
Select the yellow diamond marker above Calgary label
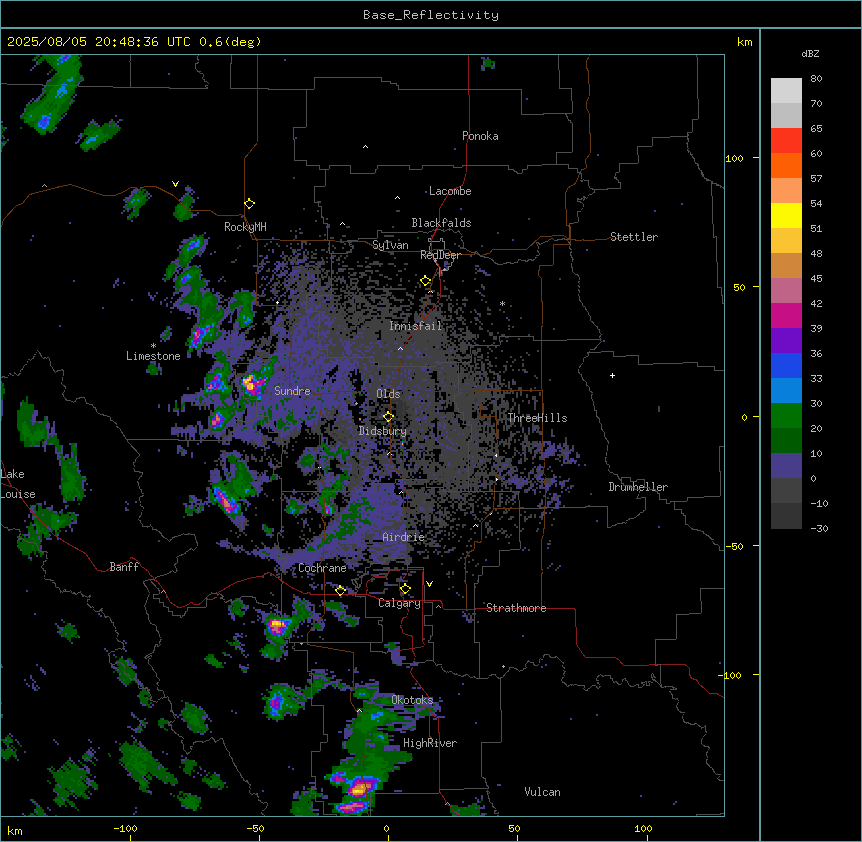coord(405,589)
